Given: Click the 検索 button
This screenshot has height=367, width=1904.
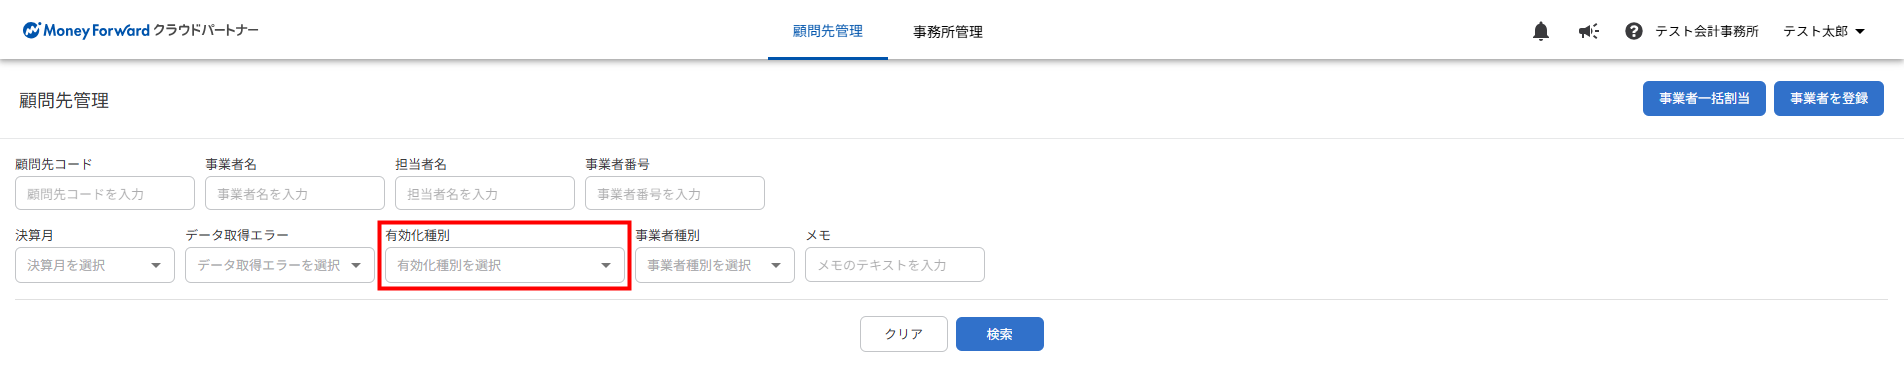Looking at the screenshot, I should pos(1000,334).
